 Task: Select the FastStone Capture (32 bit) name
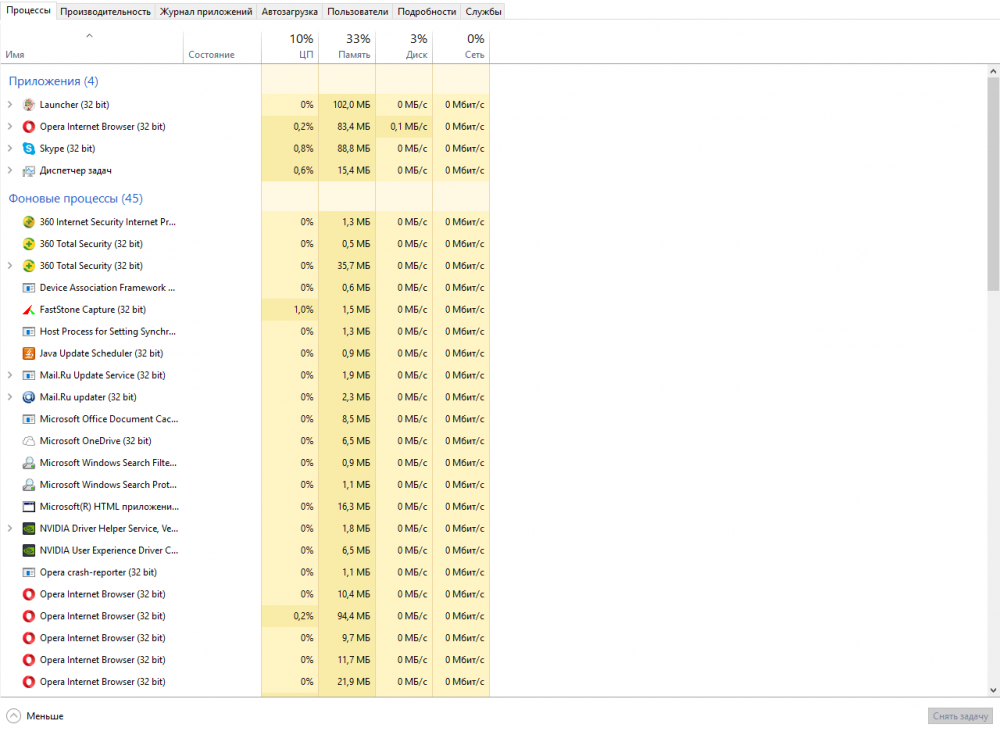coord(92,309)
